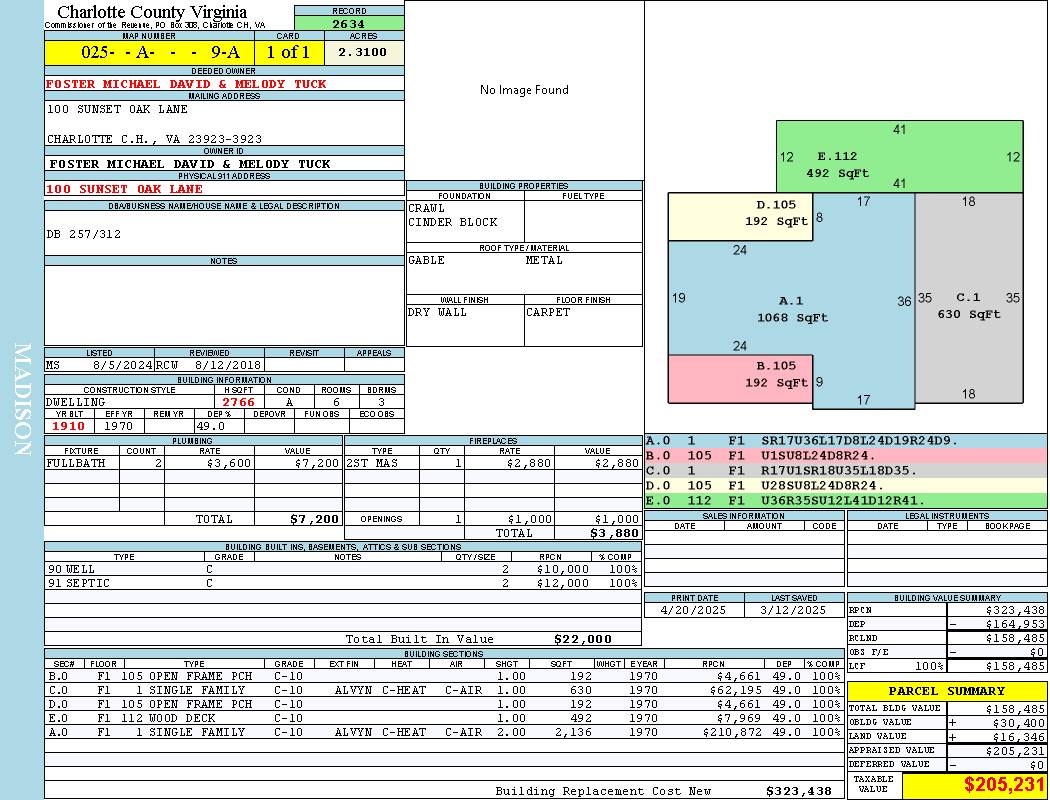Click card value 1 of 1

point(288,52)
